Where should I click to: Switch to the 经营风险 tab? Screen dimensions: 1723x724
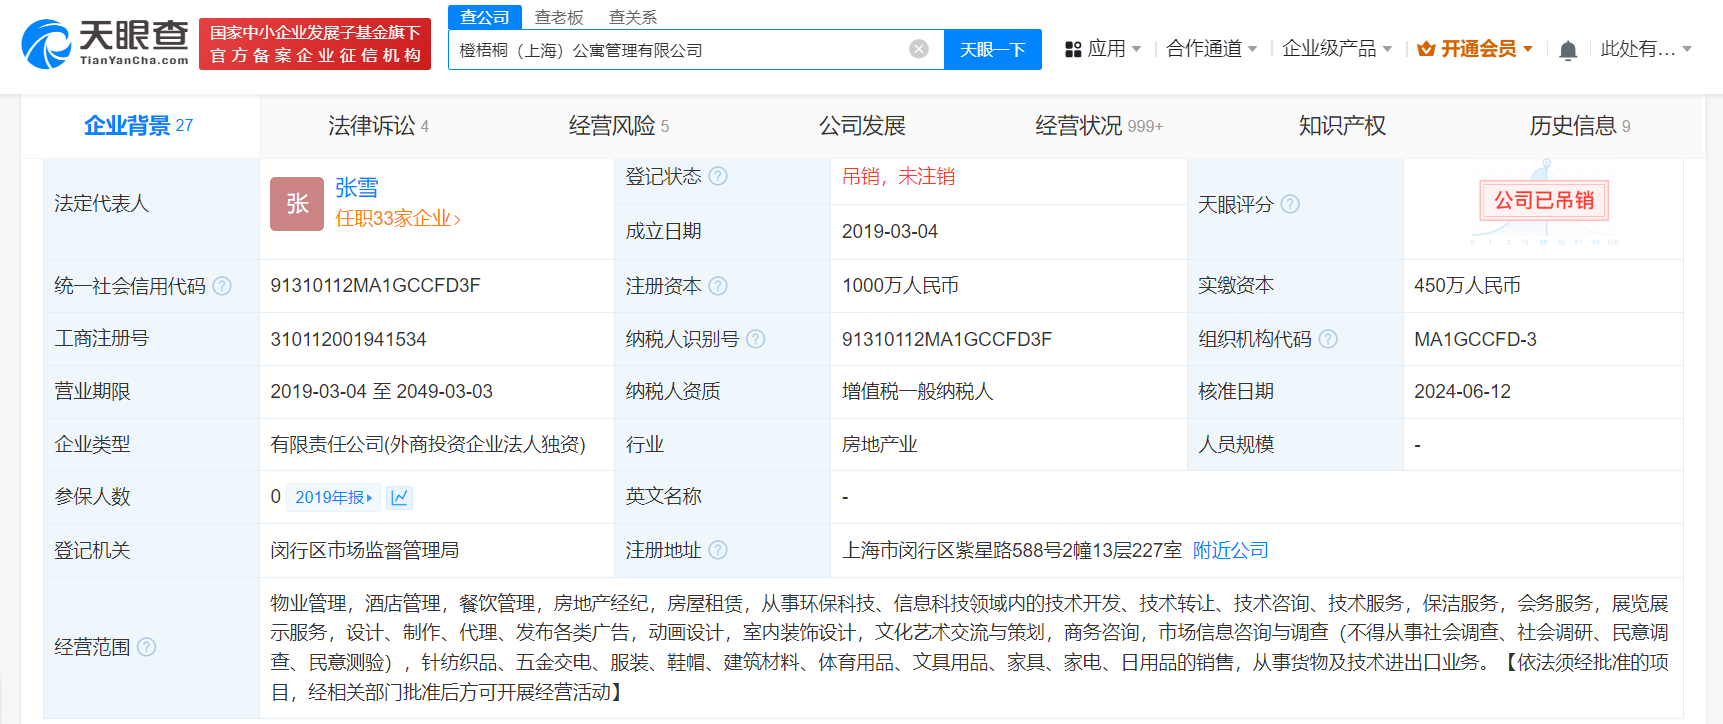(x=619, y=126)
